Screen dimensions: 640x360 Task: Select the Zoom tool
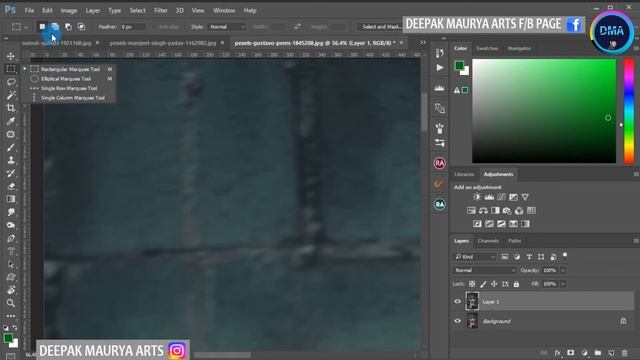(x=11, y=303)
